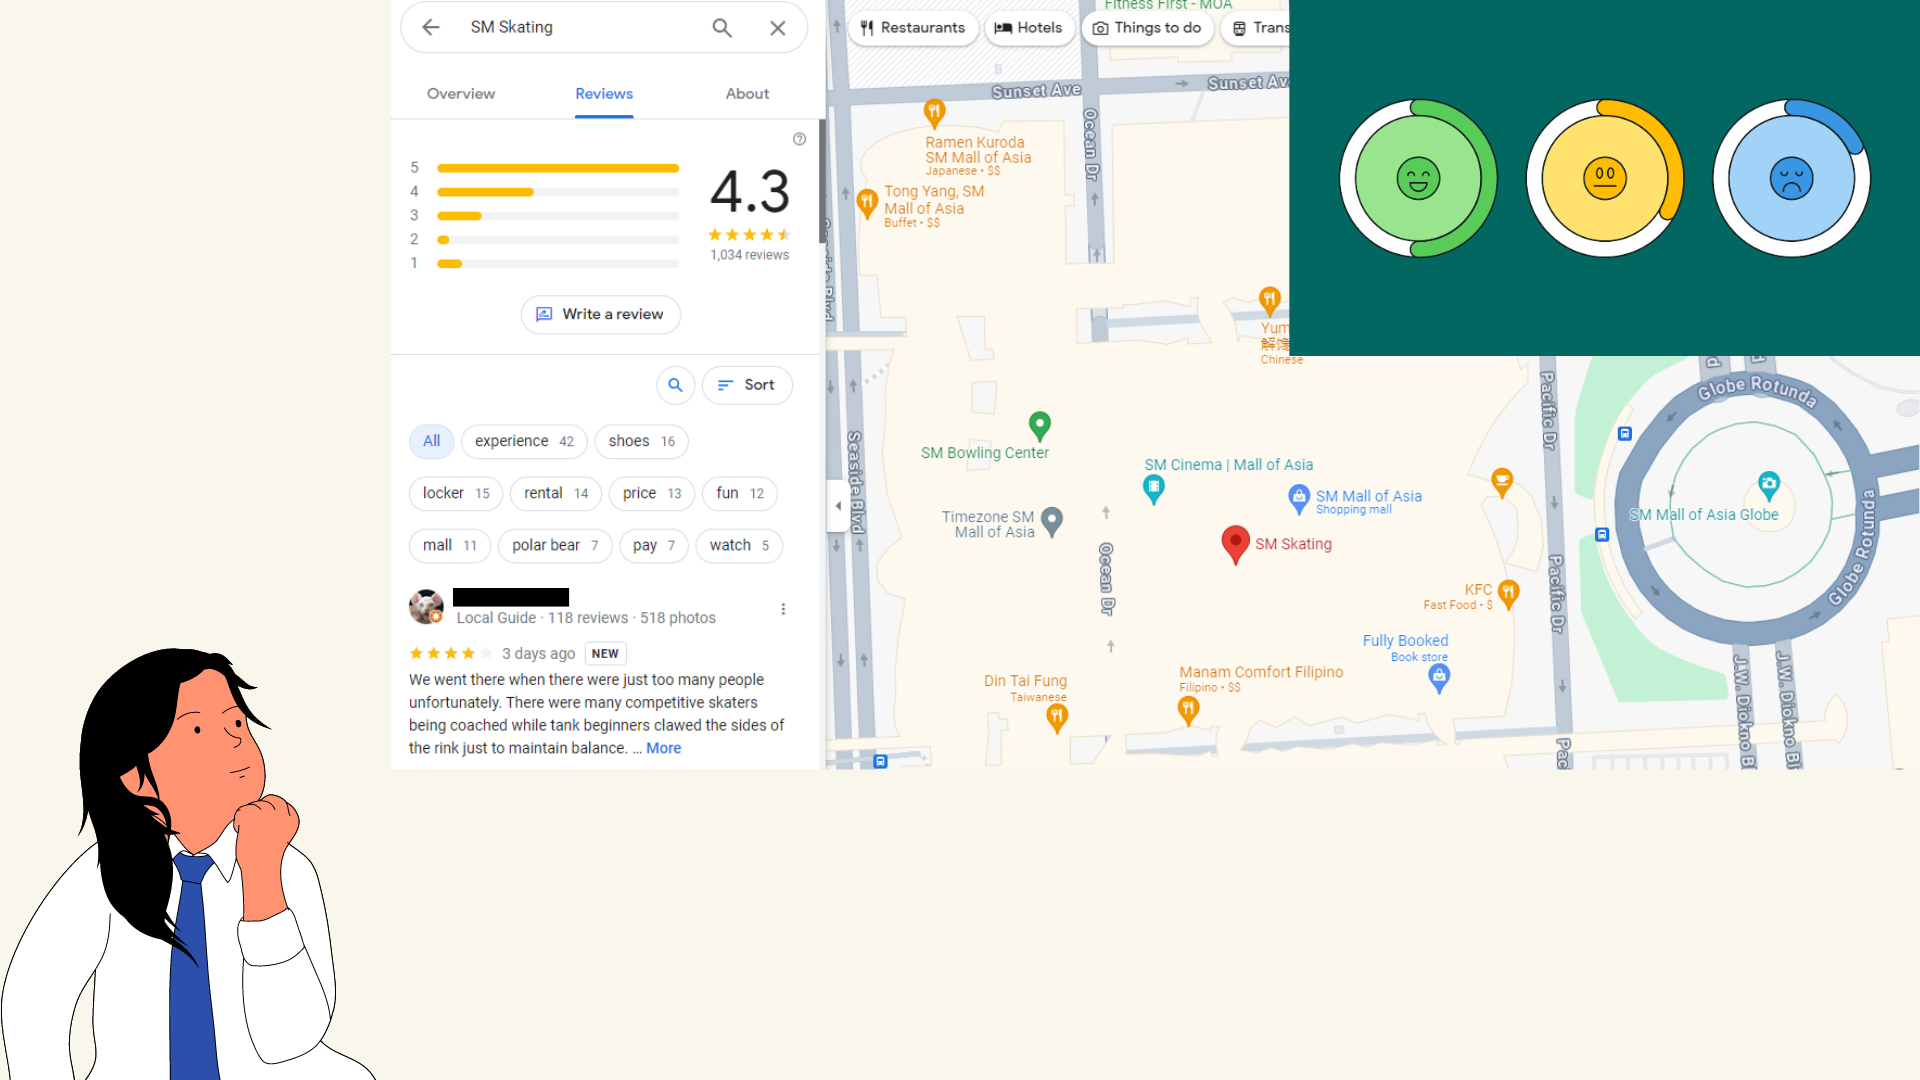Image resolution: width=1920 pixels, height=1080 pixels.
Task: Click the Restaurants category button
Action: point(912,28)
